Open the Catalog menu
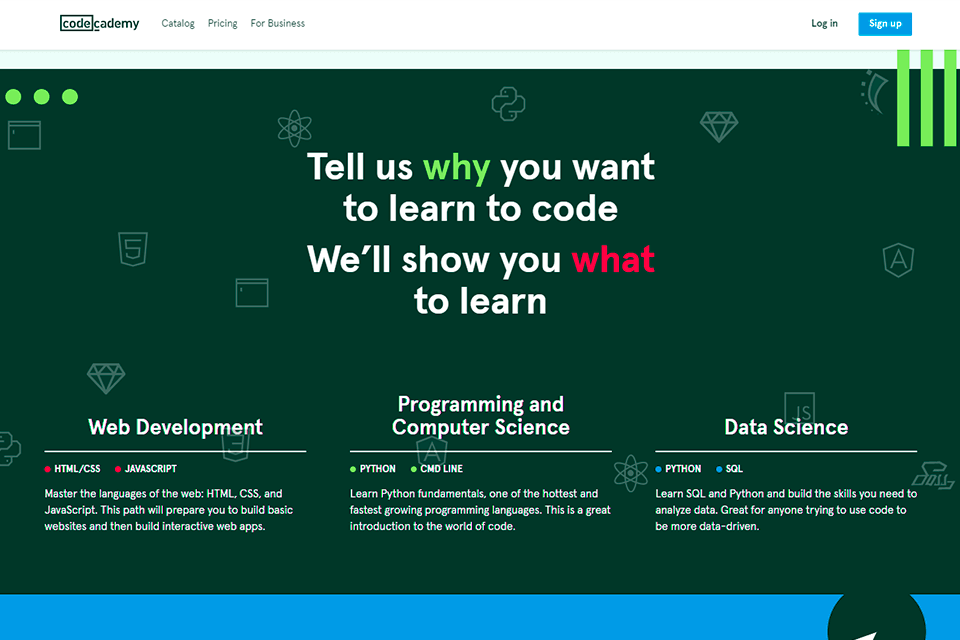Screen dimensions: 960x640 coord(178,23)
